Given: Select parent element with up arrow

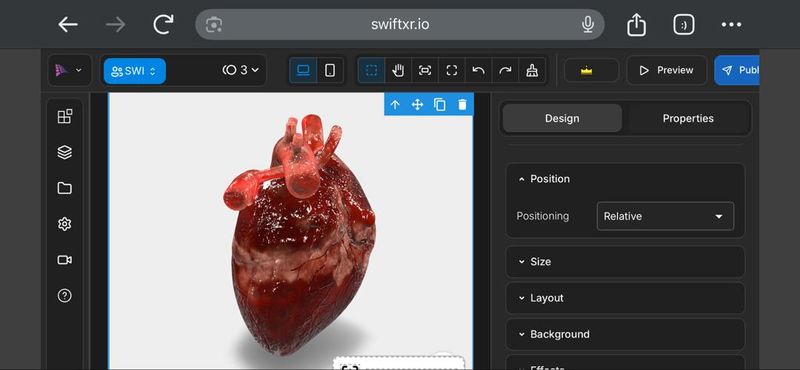Looking at the screenshot, I should click(x=395, y=105).
